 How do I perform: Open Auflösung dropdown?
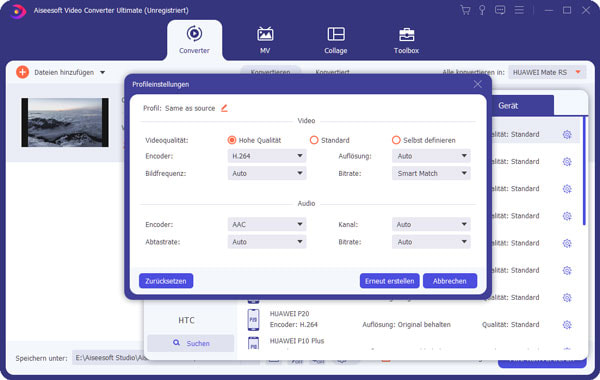(431, 156)
